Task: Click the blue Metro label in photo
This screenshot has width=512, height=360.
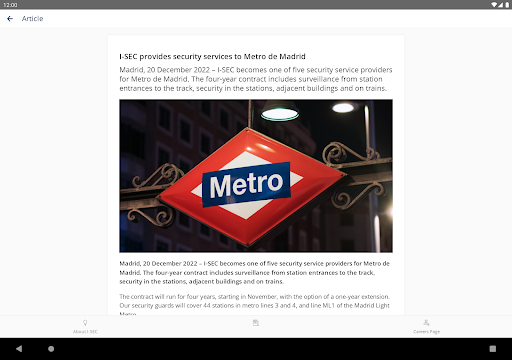Action: pyautogui.click(x=246, y=184)
